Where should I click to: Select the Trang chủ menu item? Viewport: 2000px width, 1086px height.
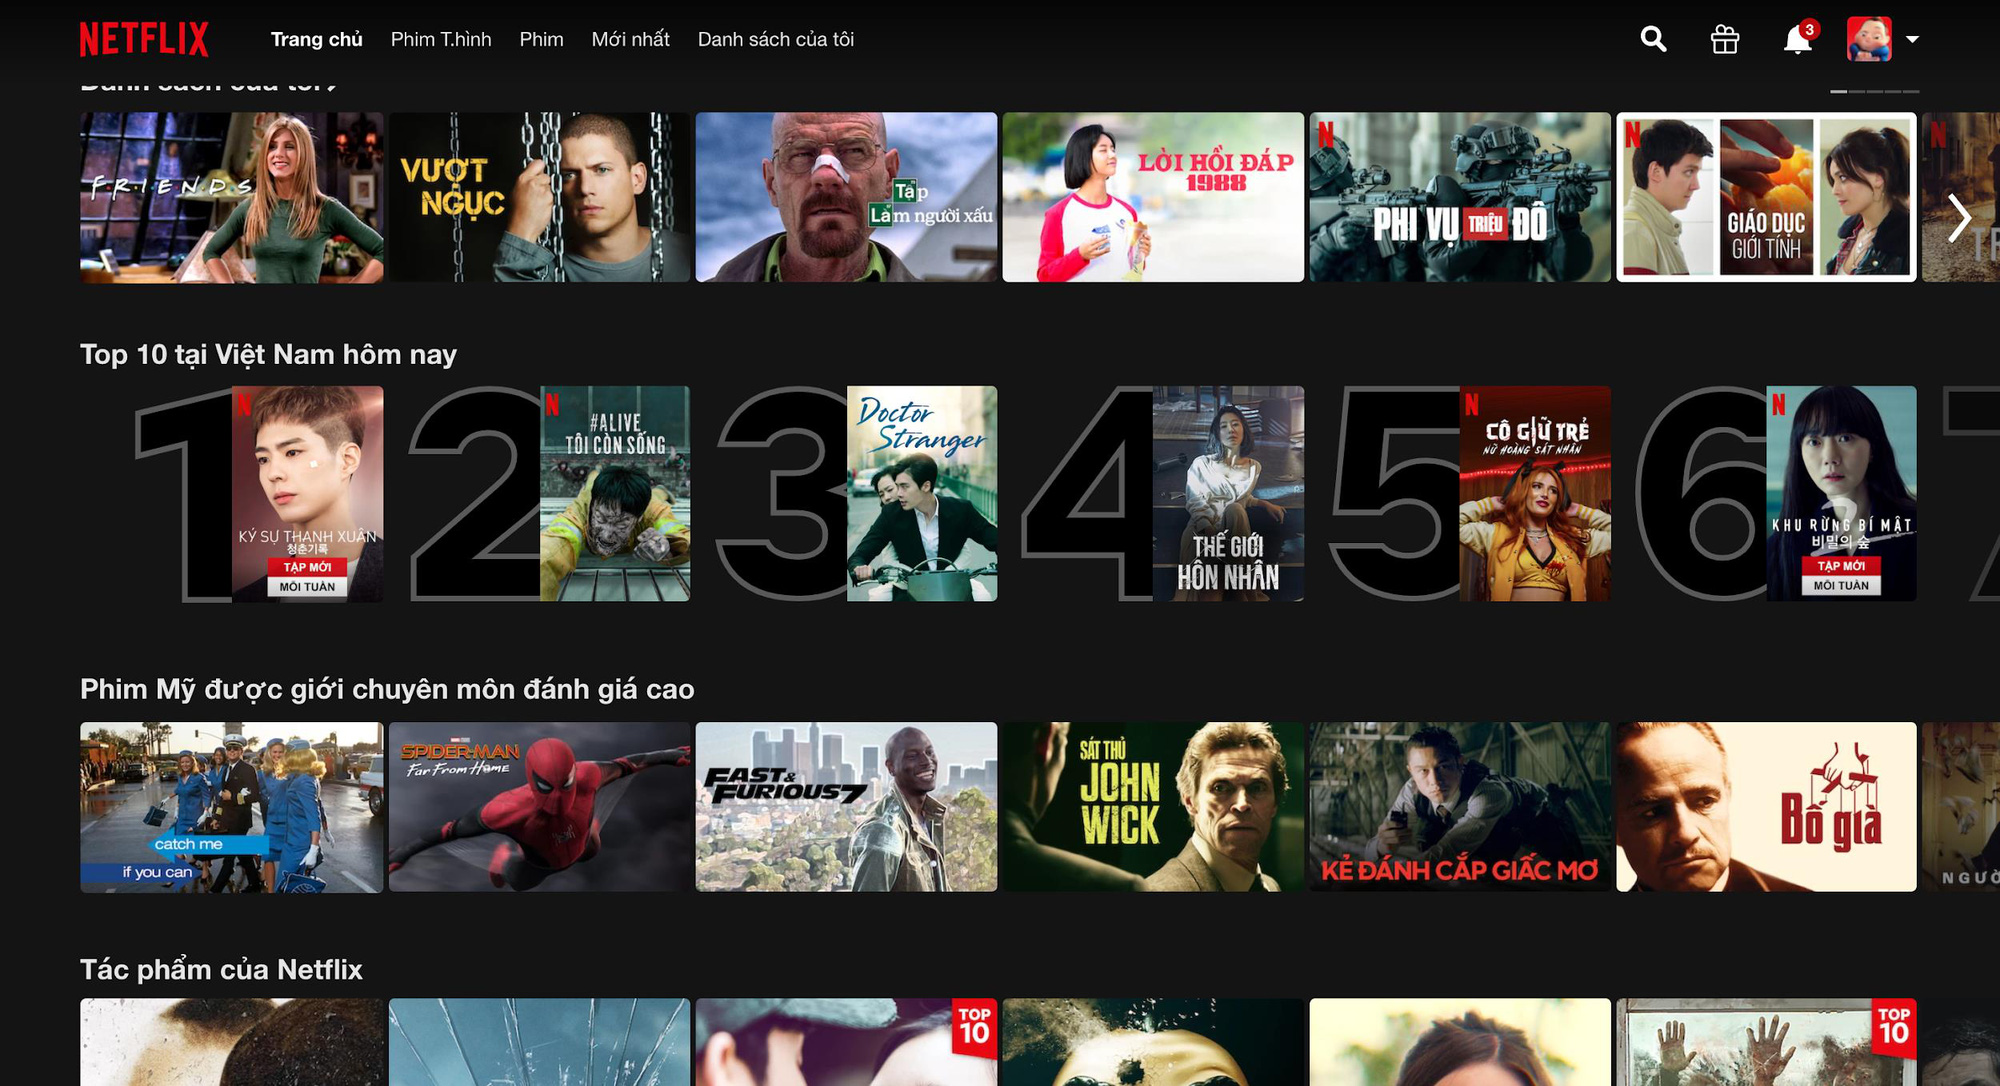(316, 39)
